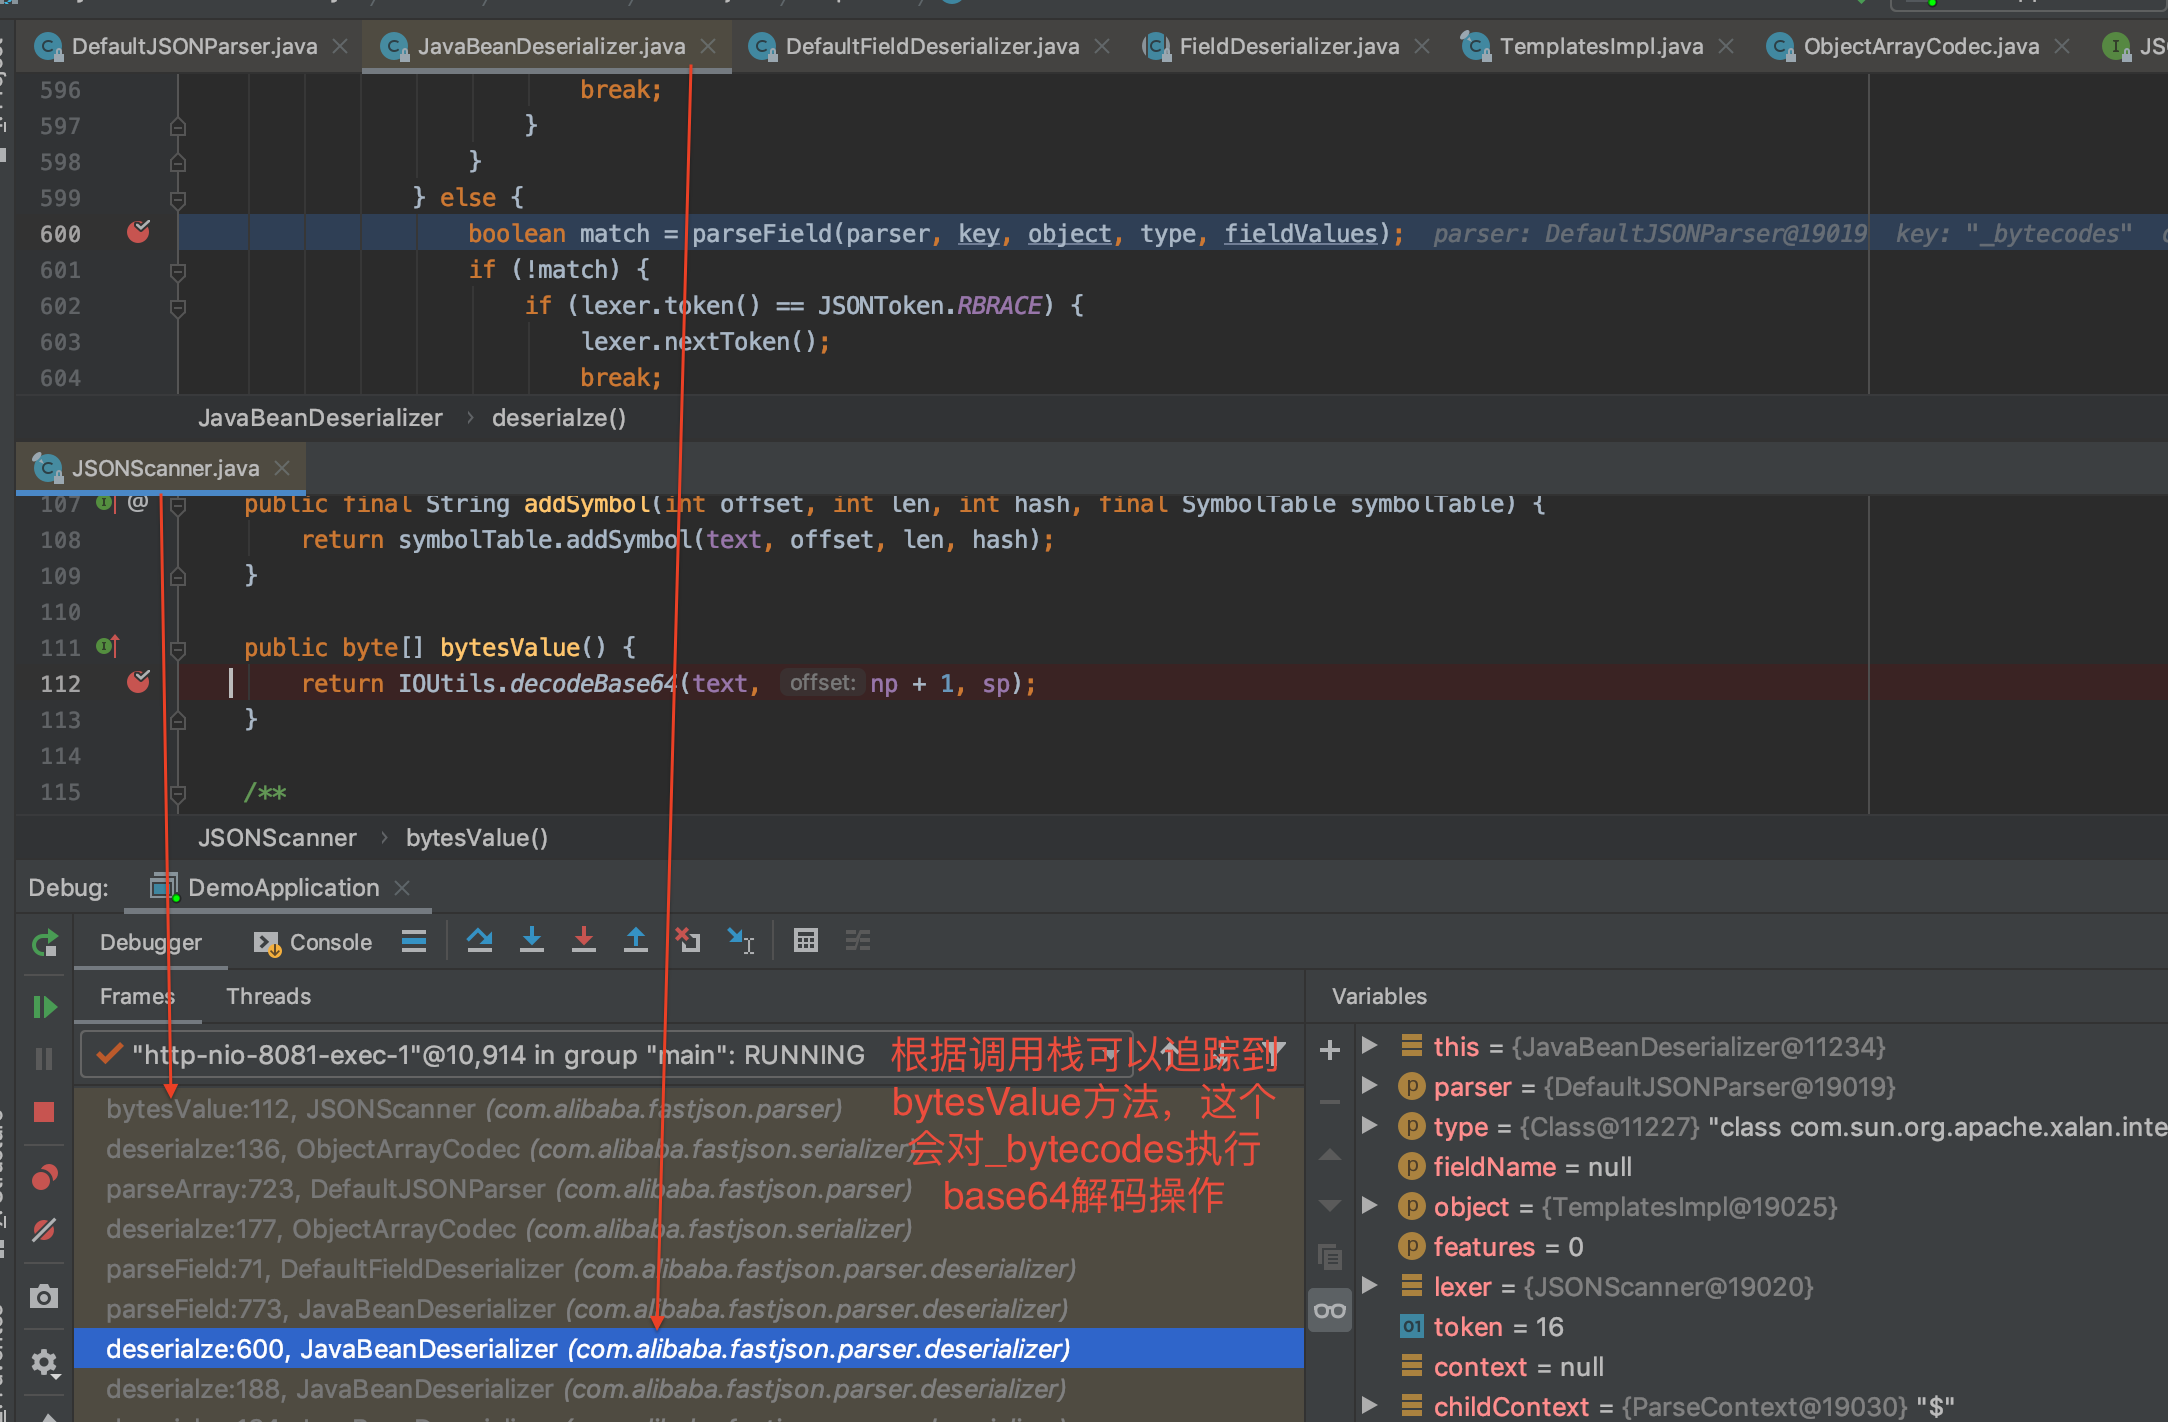
Task: Select the Debugger tab
Action: point(151,942)
